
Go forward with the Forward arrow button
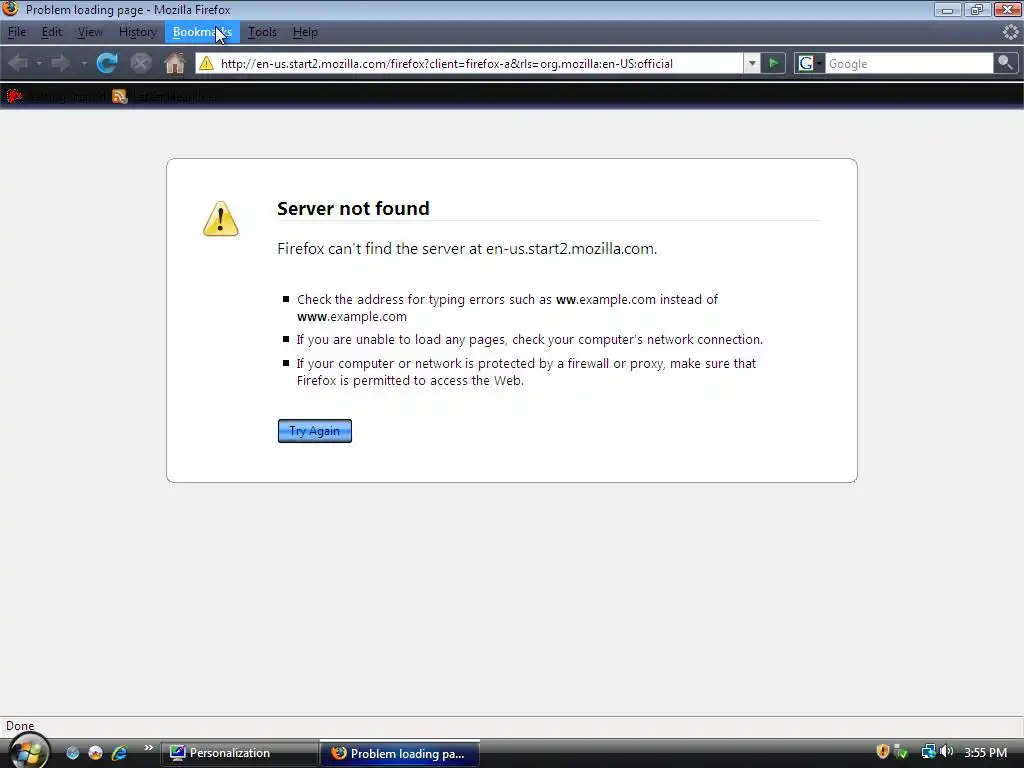click(61, 63)
